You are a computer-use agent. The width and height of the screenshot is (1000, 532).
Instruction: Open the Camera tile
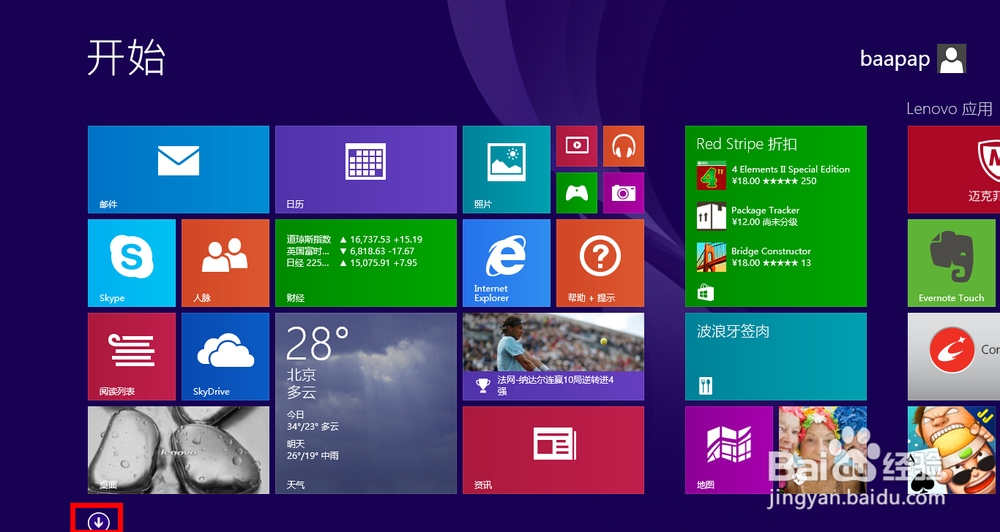click(623, 193)
